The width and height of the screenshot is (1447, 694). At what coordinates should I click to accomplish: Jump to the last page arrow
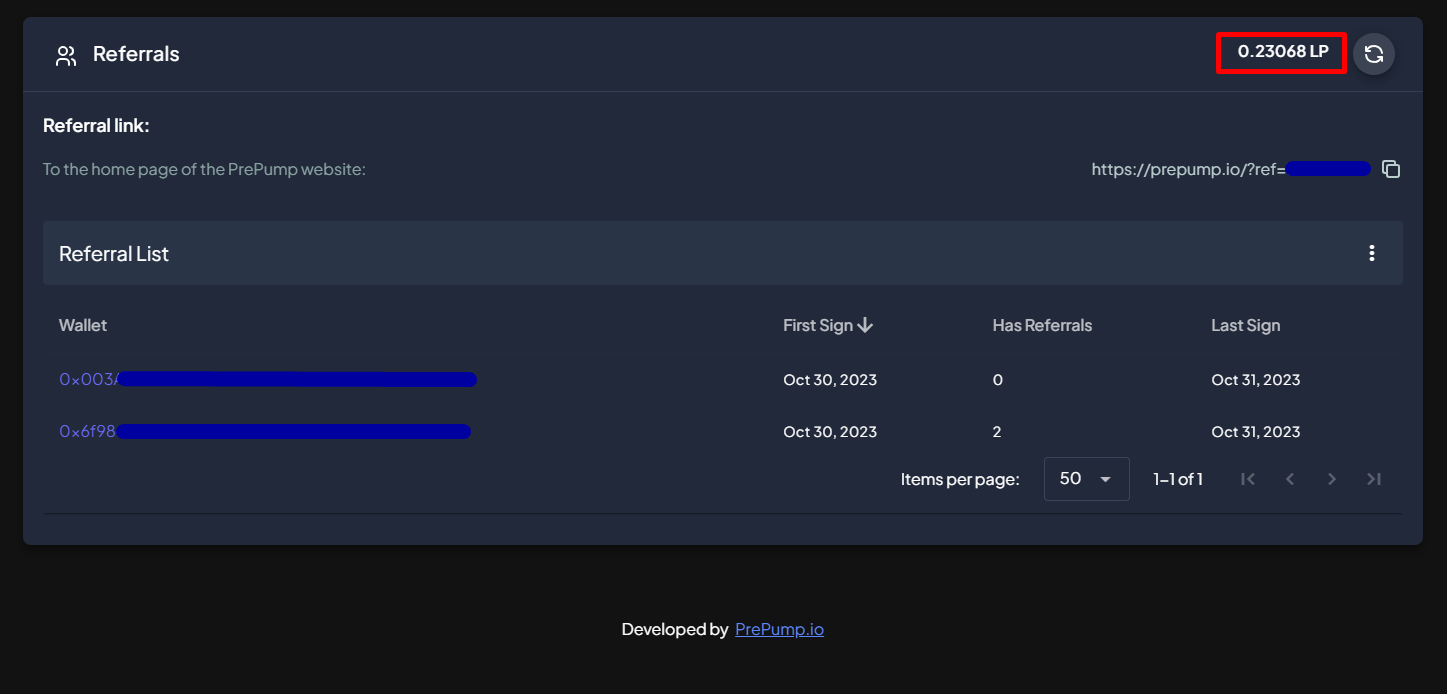pyautogui.click(x=1374, y=479)
